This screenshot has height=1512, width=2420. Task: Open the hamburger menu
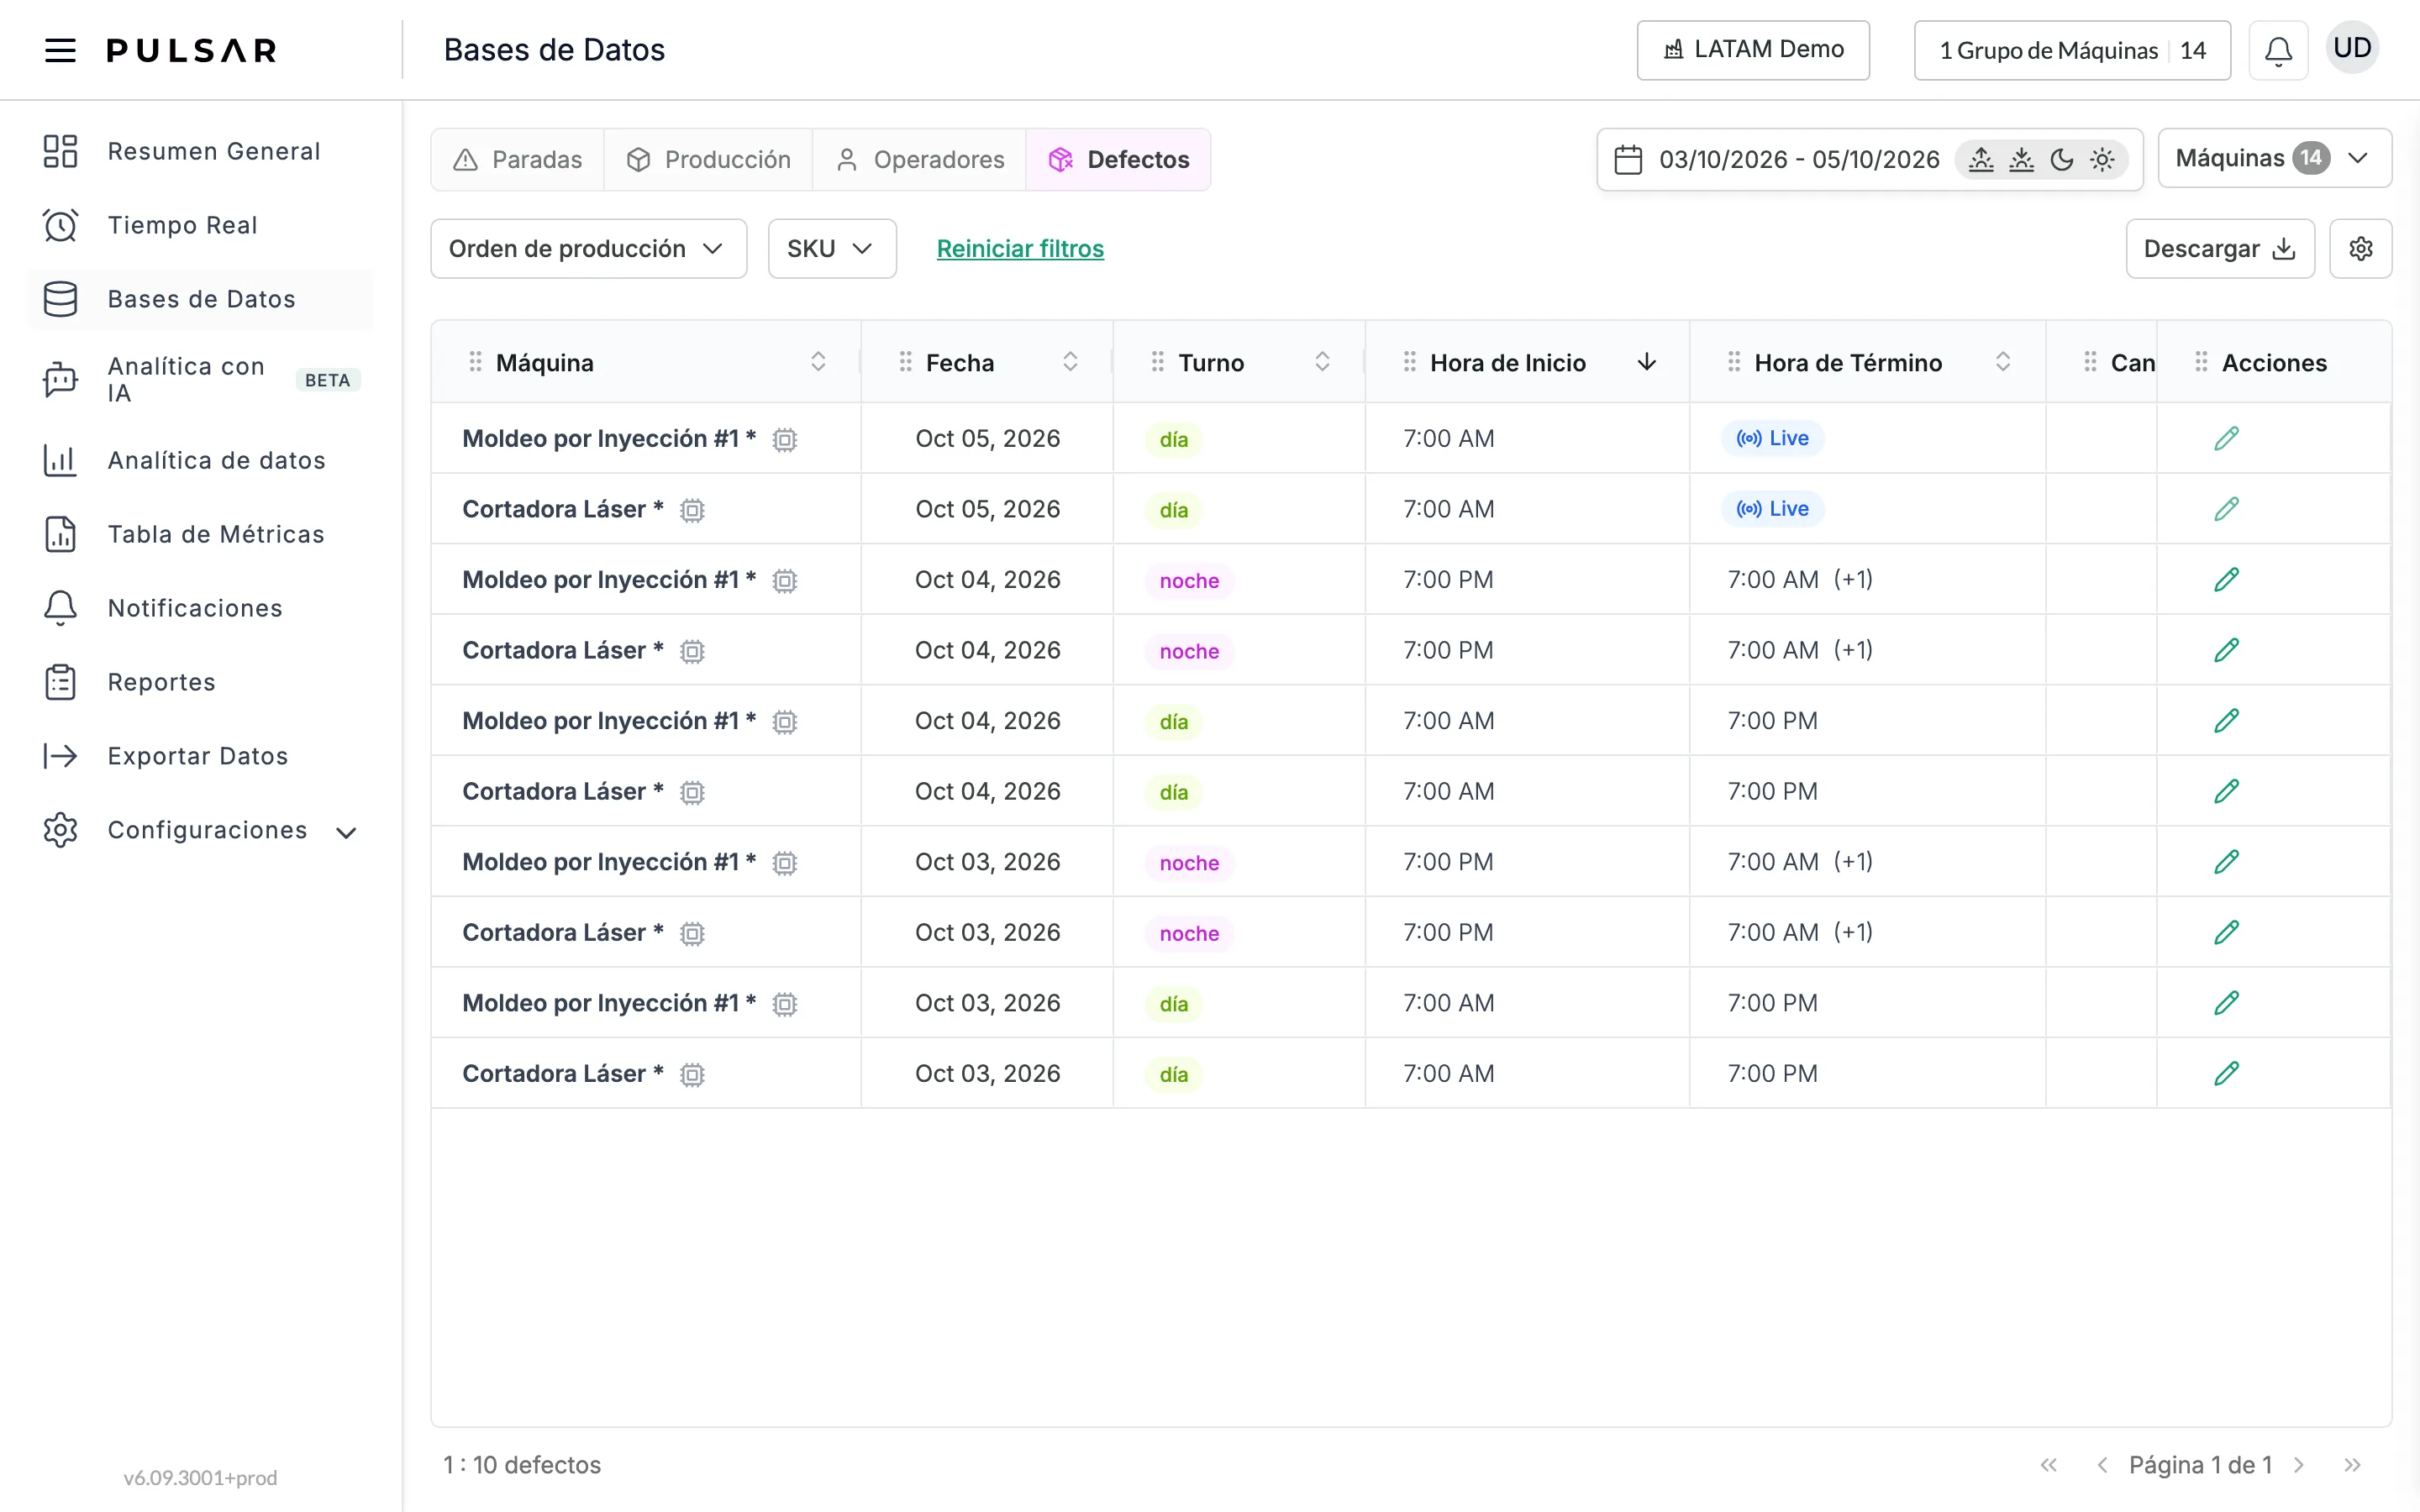[60, 50]
